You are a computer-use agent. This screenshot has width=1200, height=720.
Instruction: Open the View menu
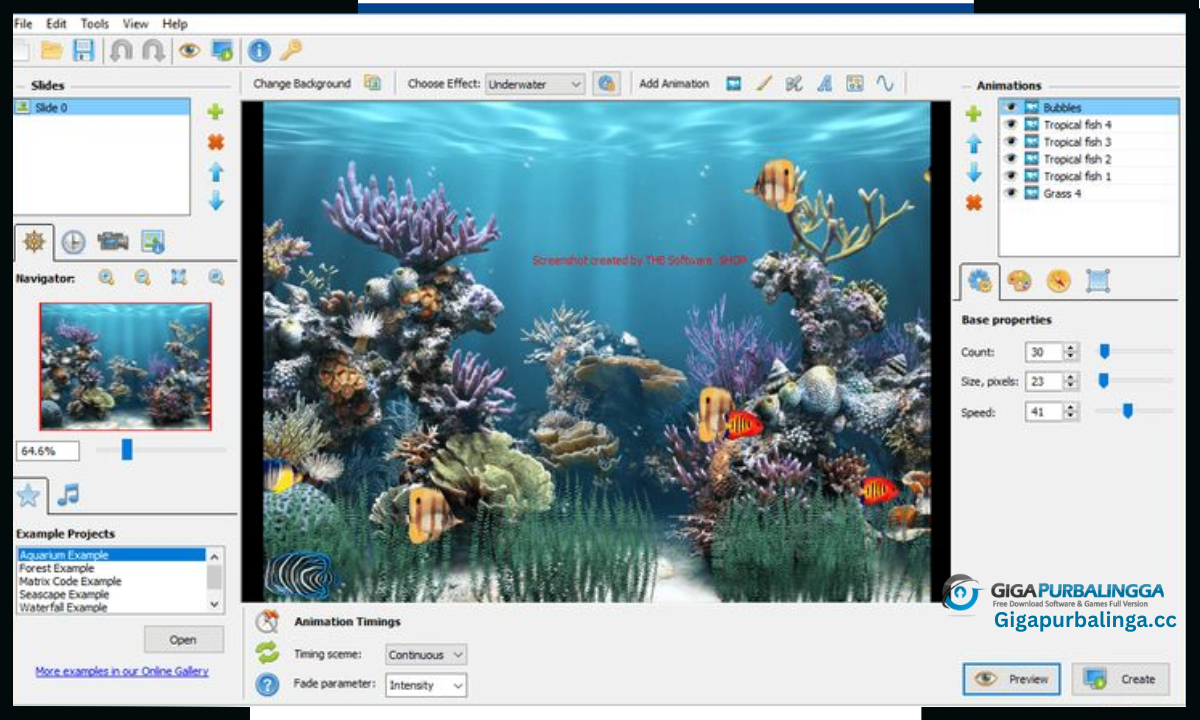click(136, 23)
